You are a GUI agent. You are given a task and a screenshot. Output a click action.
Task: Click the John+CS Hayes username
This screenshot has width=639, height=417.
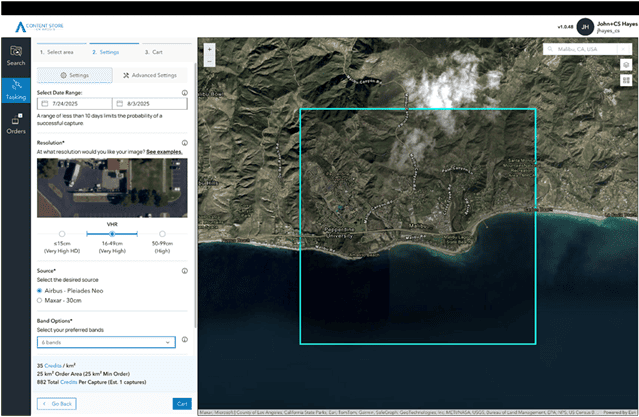pos(617,24)
